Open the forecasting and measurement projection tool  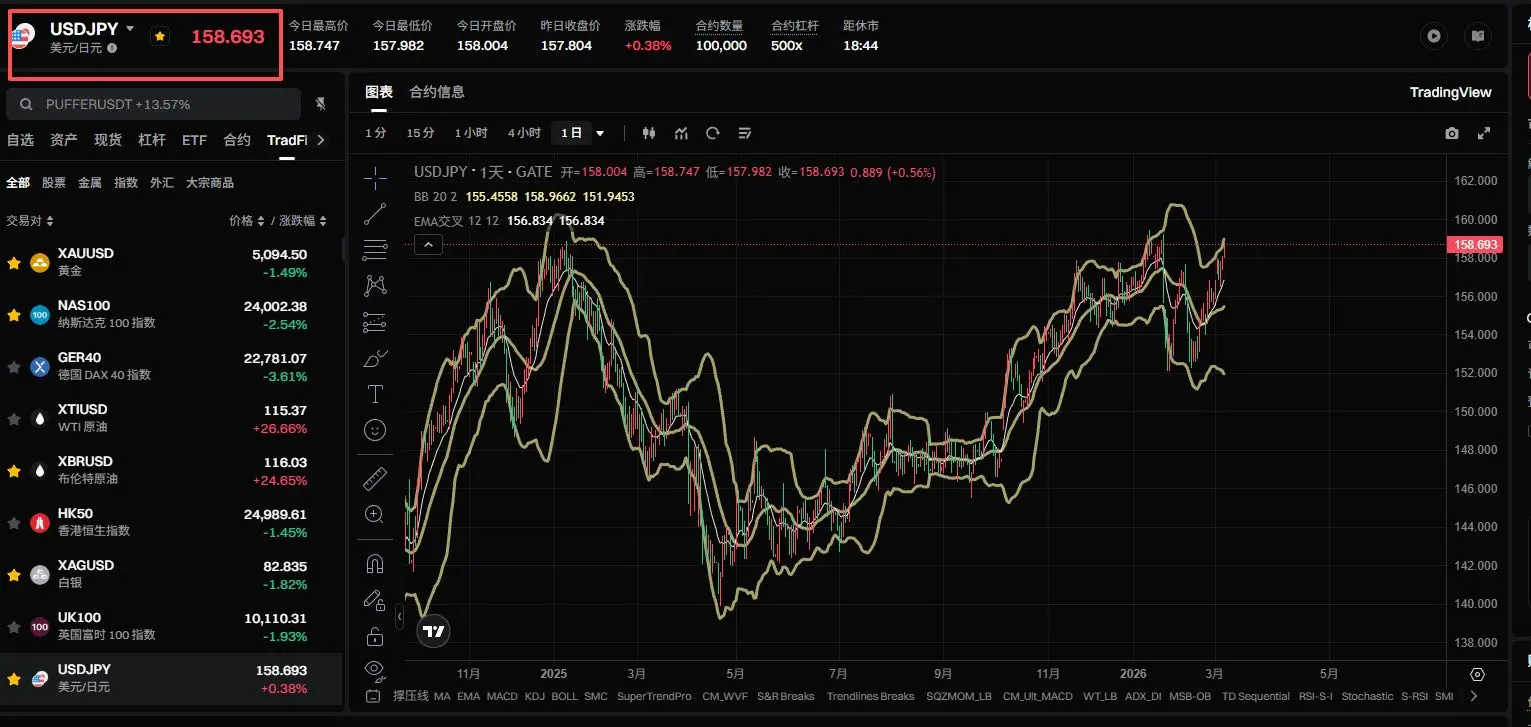tap(375, 322)
